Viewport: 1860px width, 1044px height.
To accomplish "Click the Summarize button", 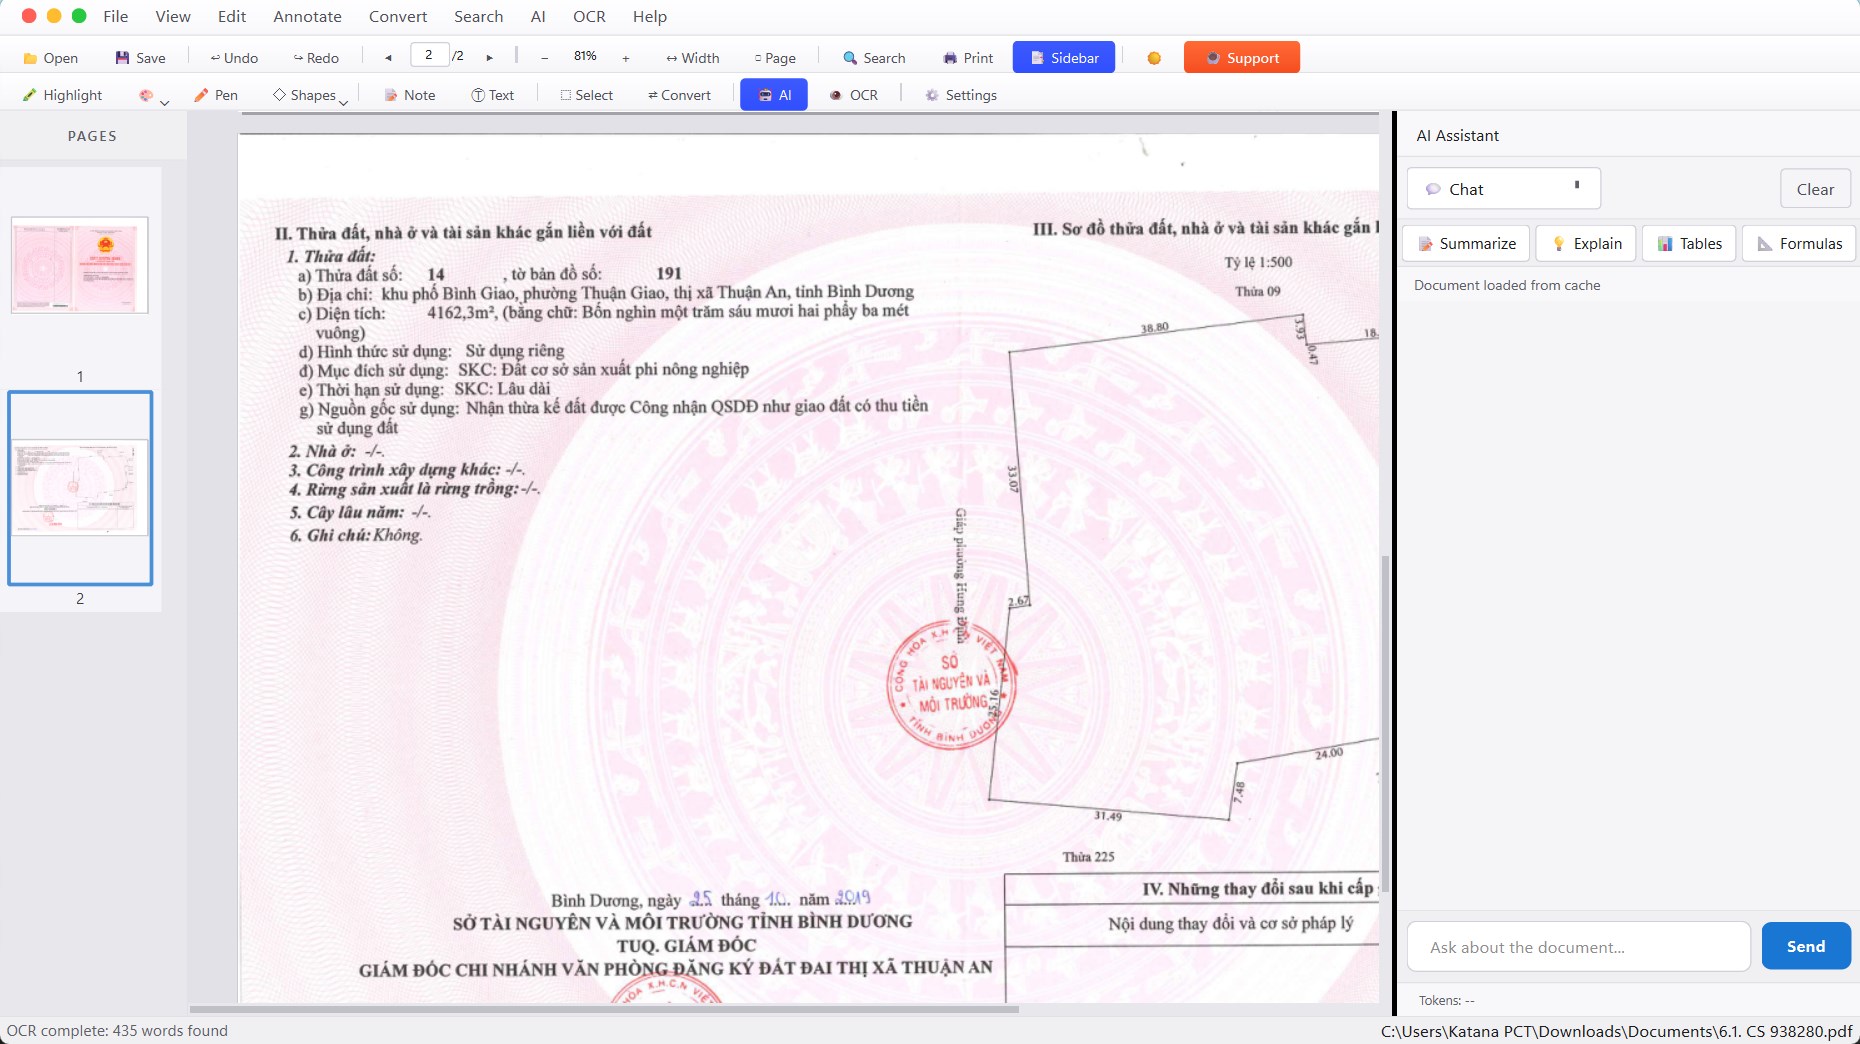I will pos(1467,244).
